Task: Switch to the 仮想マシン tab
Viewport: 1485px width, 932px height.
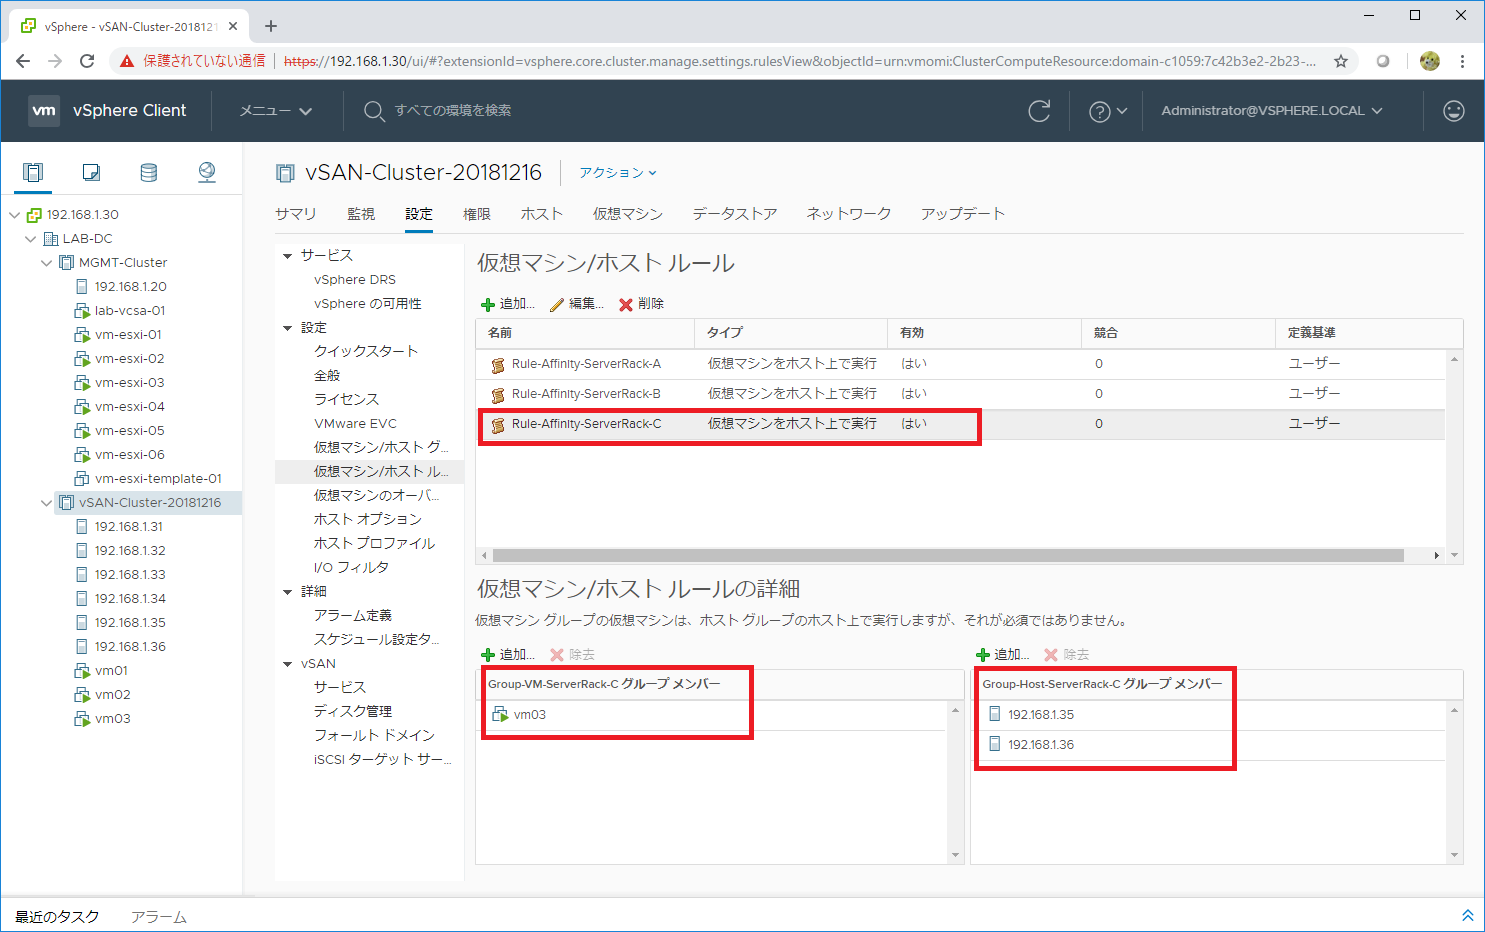Action: pyautogui.click(x=628, y=214)
